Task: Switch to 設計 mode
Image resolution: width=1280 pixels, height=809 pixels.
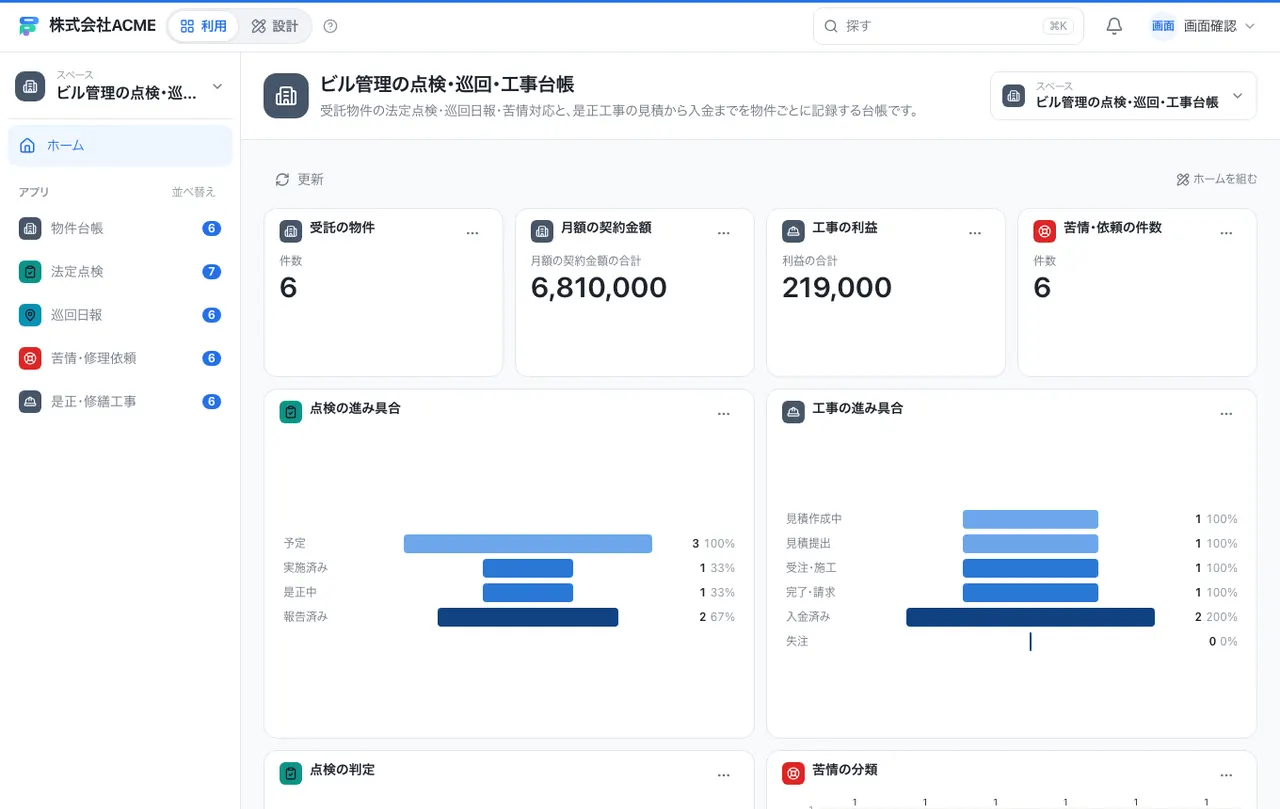Action: click(275, 26)
